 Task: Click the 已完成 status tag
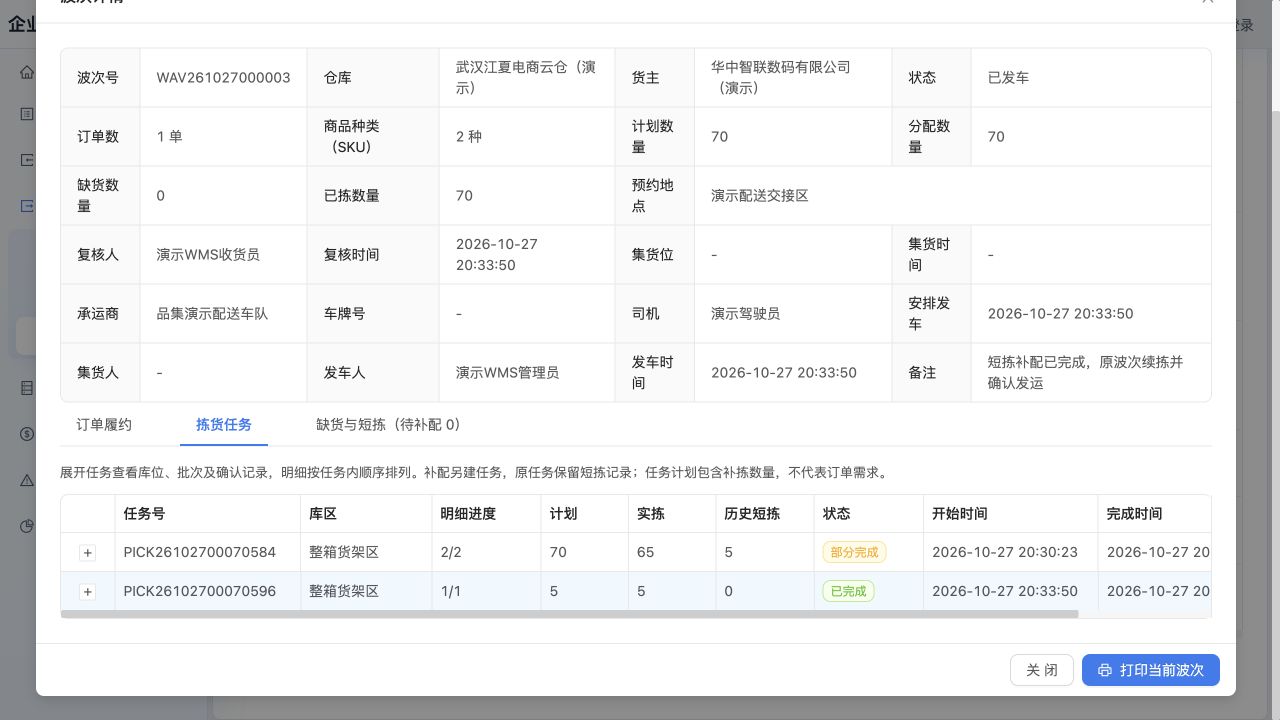(848, 591)
